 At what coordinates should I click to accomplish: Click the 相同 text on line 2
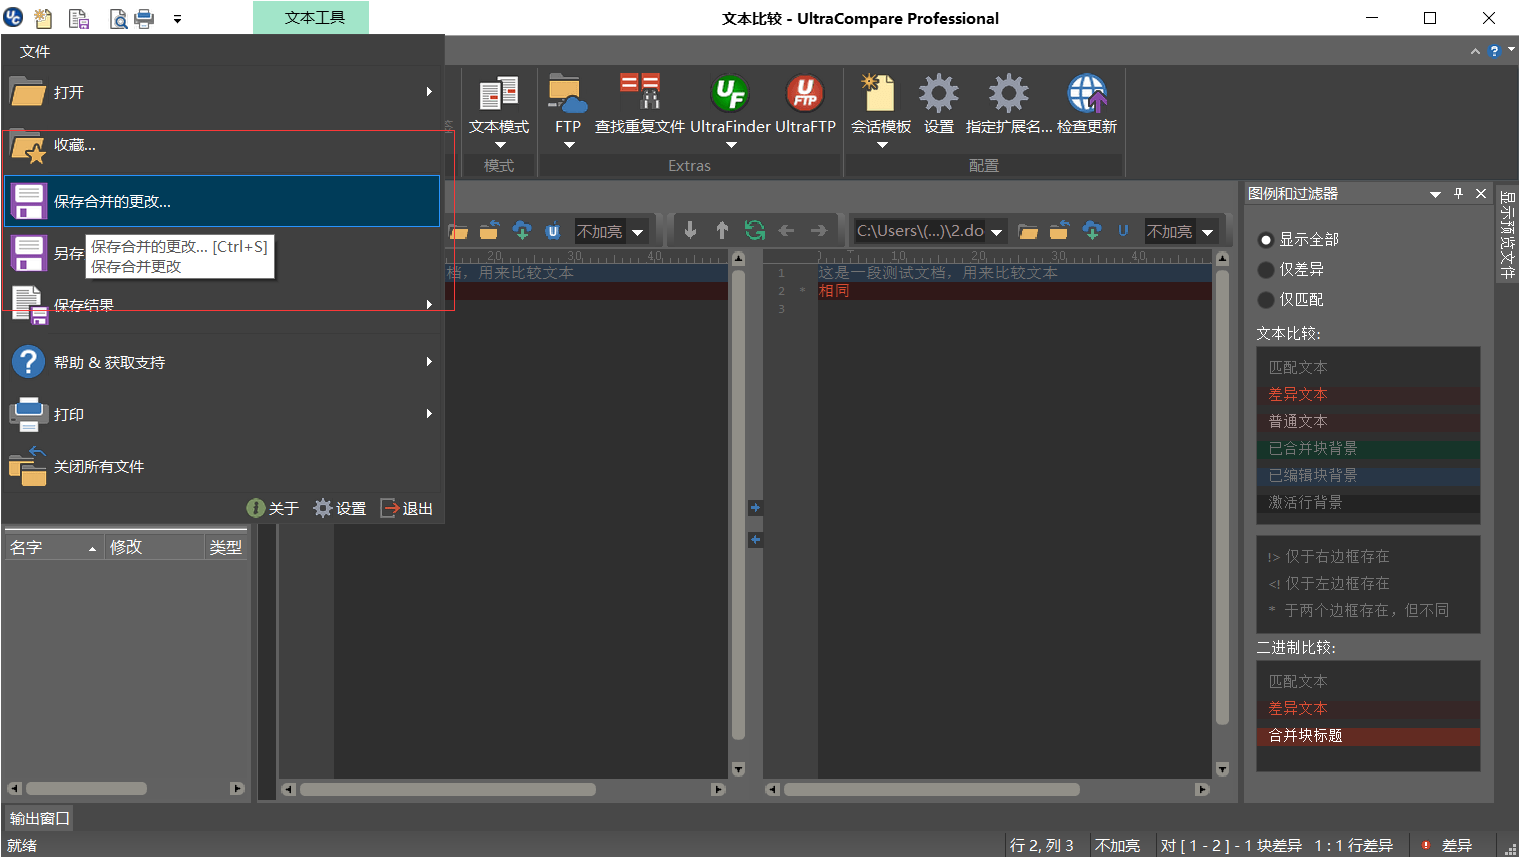834,291
